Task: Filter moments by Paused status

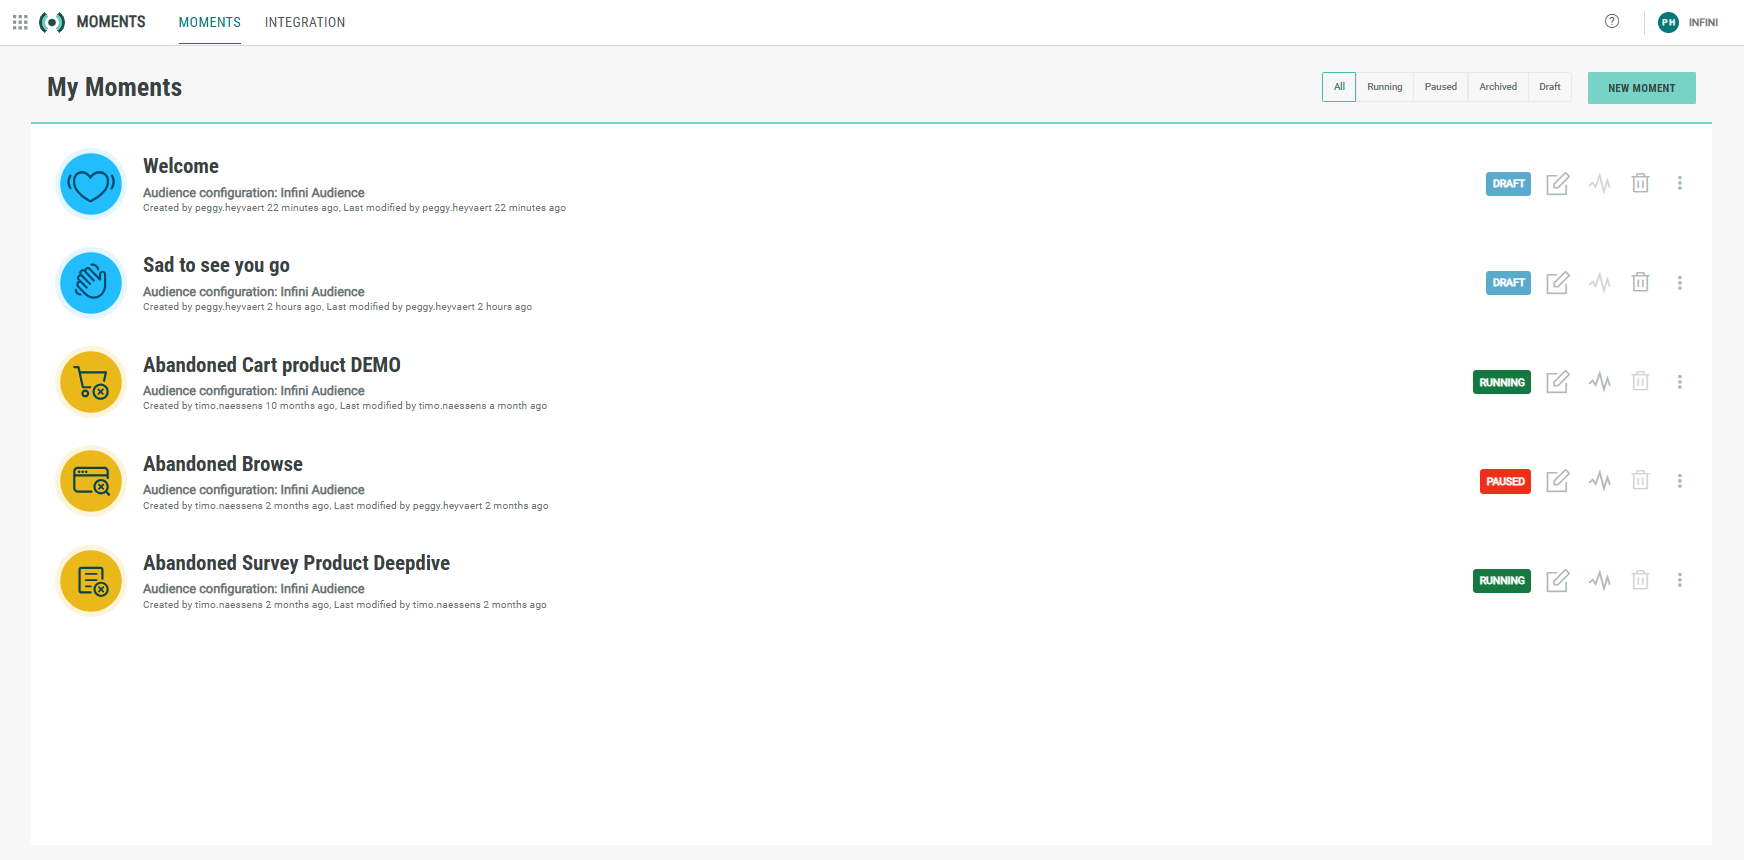Action: tap(1440, 87)
